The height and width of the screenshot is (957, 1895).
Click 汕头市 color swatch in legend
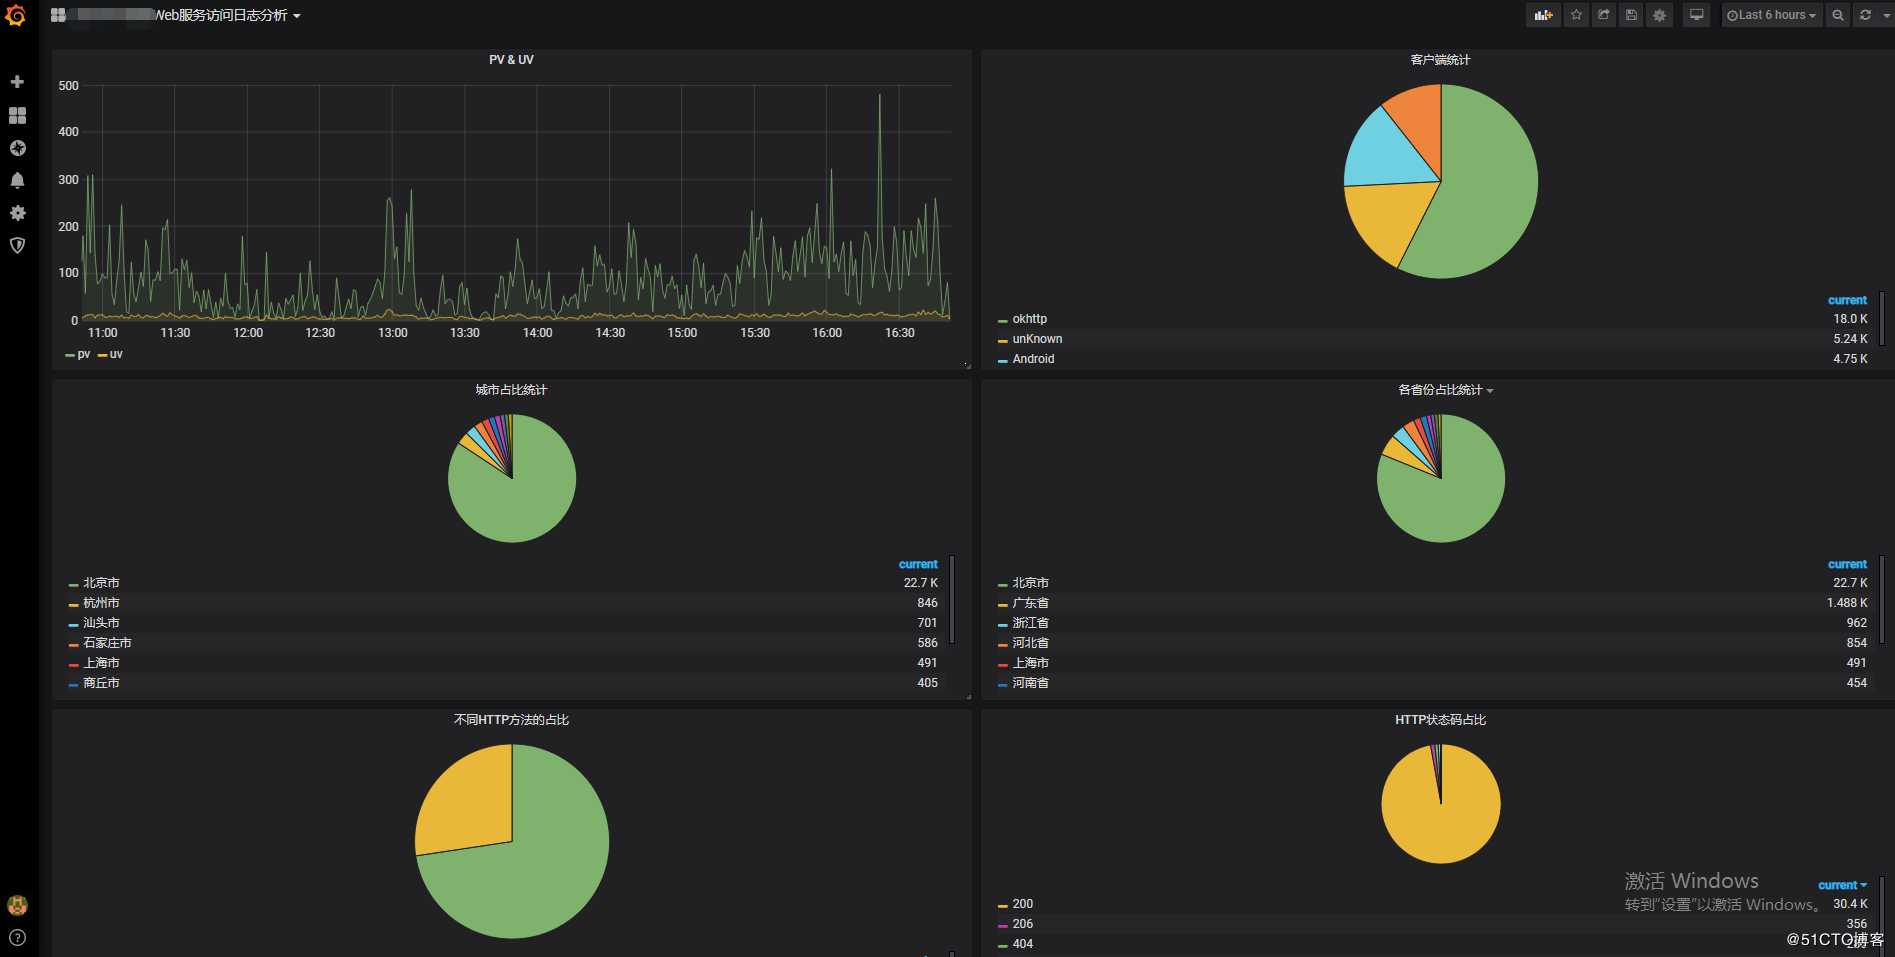(73, 624)
